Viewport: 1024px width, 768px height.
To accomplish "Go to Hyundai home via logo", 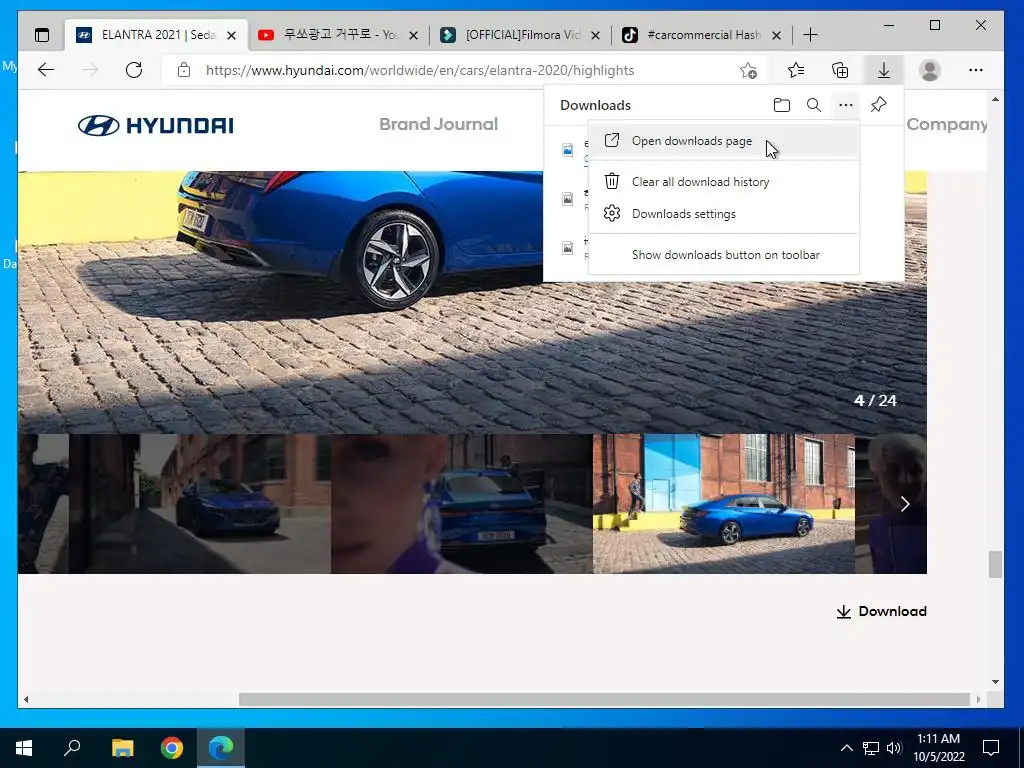I will point(155,125).
